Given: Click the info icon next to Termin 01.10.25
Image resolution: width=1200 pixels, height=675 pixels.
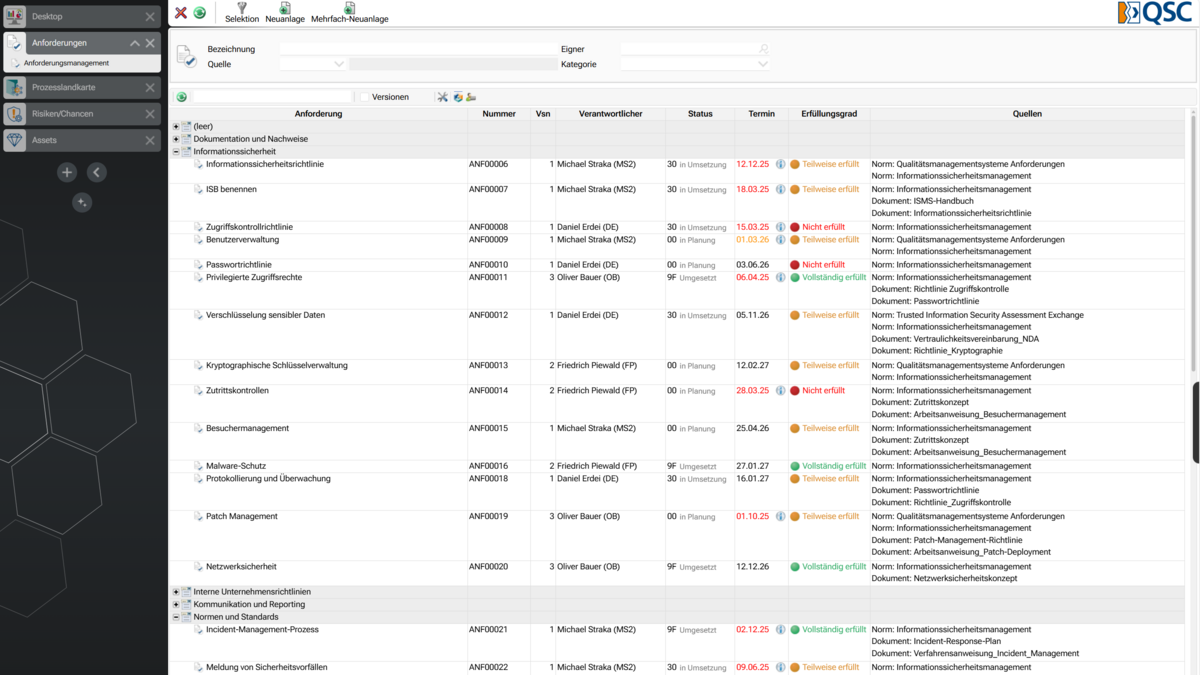Looking at the screenshot, I should tap(780, 517).
